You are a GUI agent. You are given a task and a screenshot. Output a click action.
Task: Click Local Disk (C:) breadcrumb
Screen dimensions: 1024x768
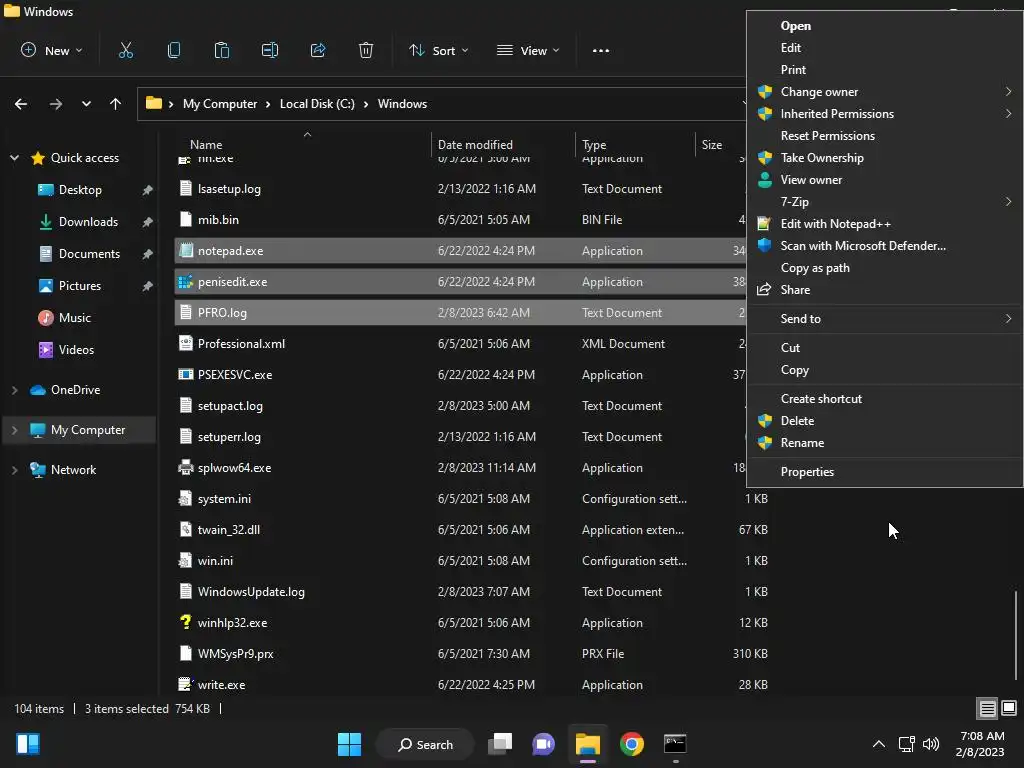click(x=317, y=104)
